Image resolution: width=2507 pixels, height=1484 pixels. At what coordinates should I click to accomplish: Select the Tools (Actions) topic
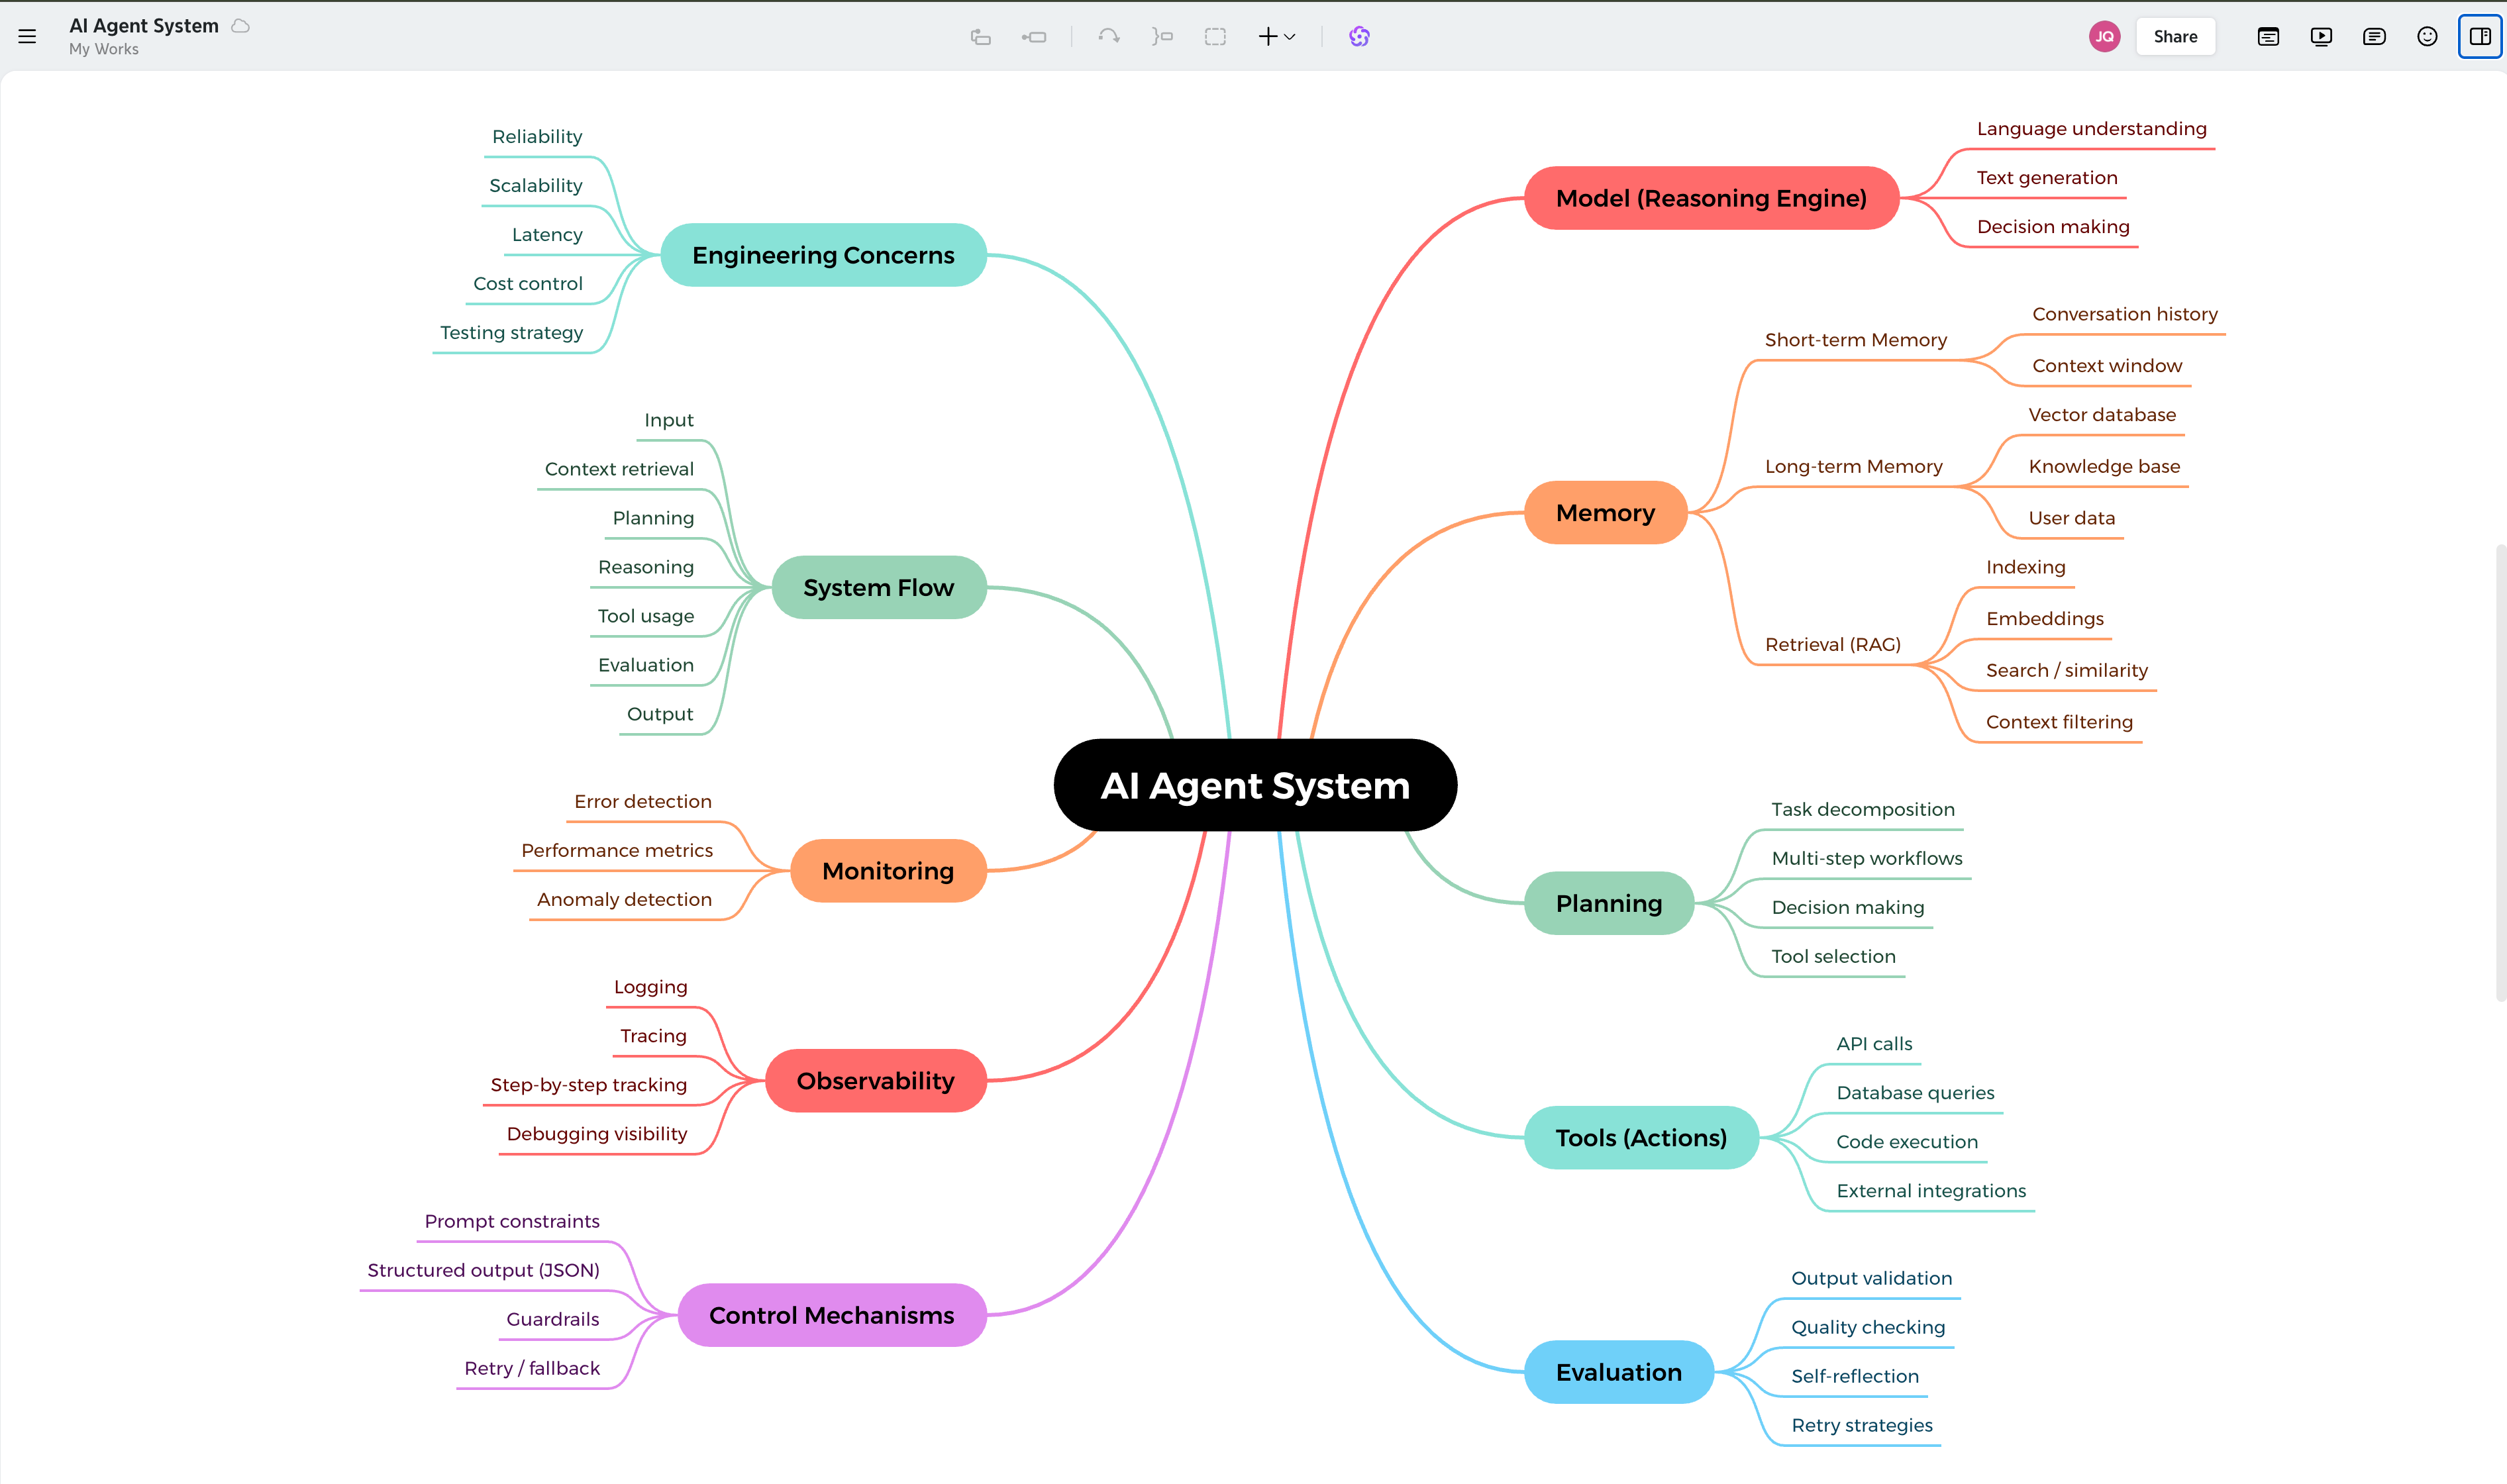tap(1641, 1138)
